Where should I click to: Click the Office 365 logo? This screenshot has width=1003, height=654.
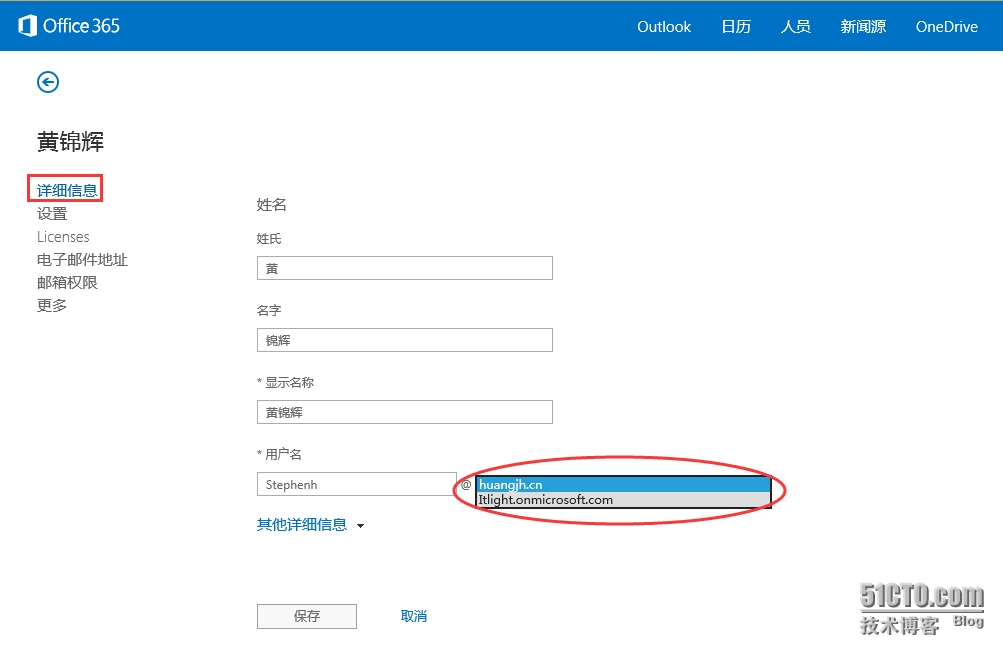[x=69, y=26]
